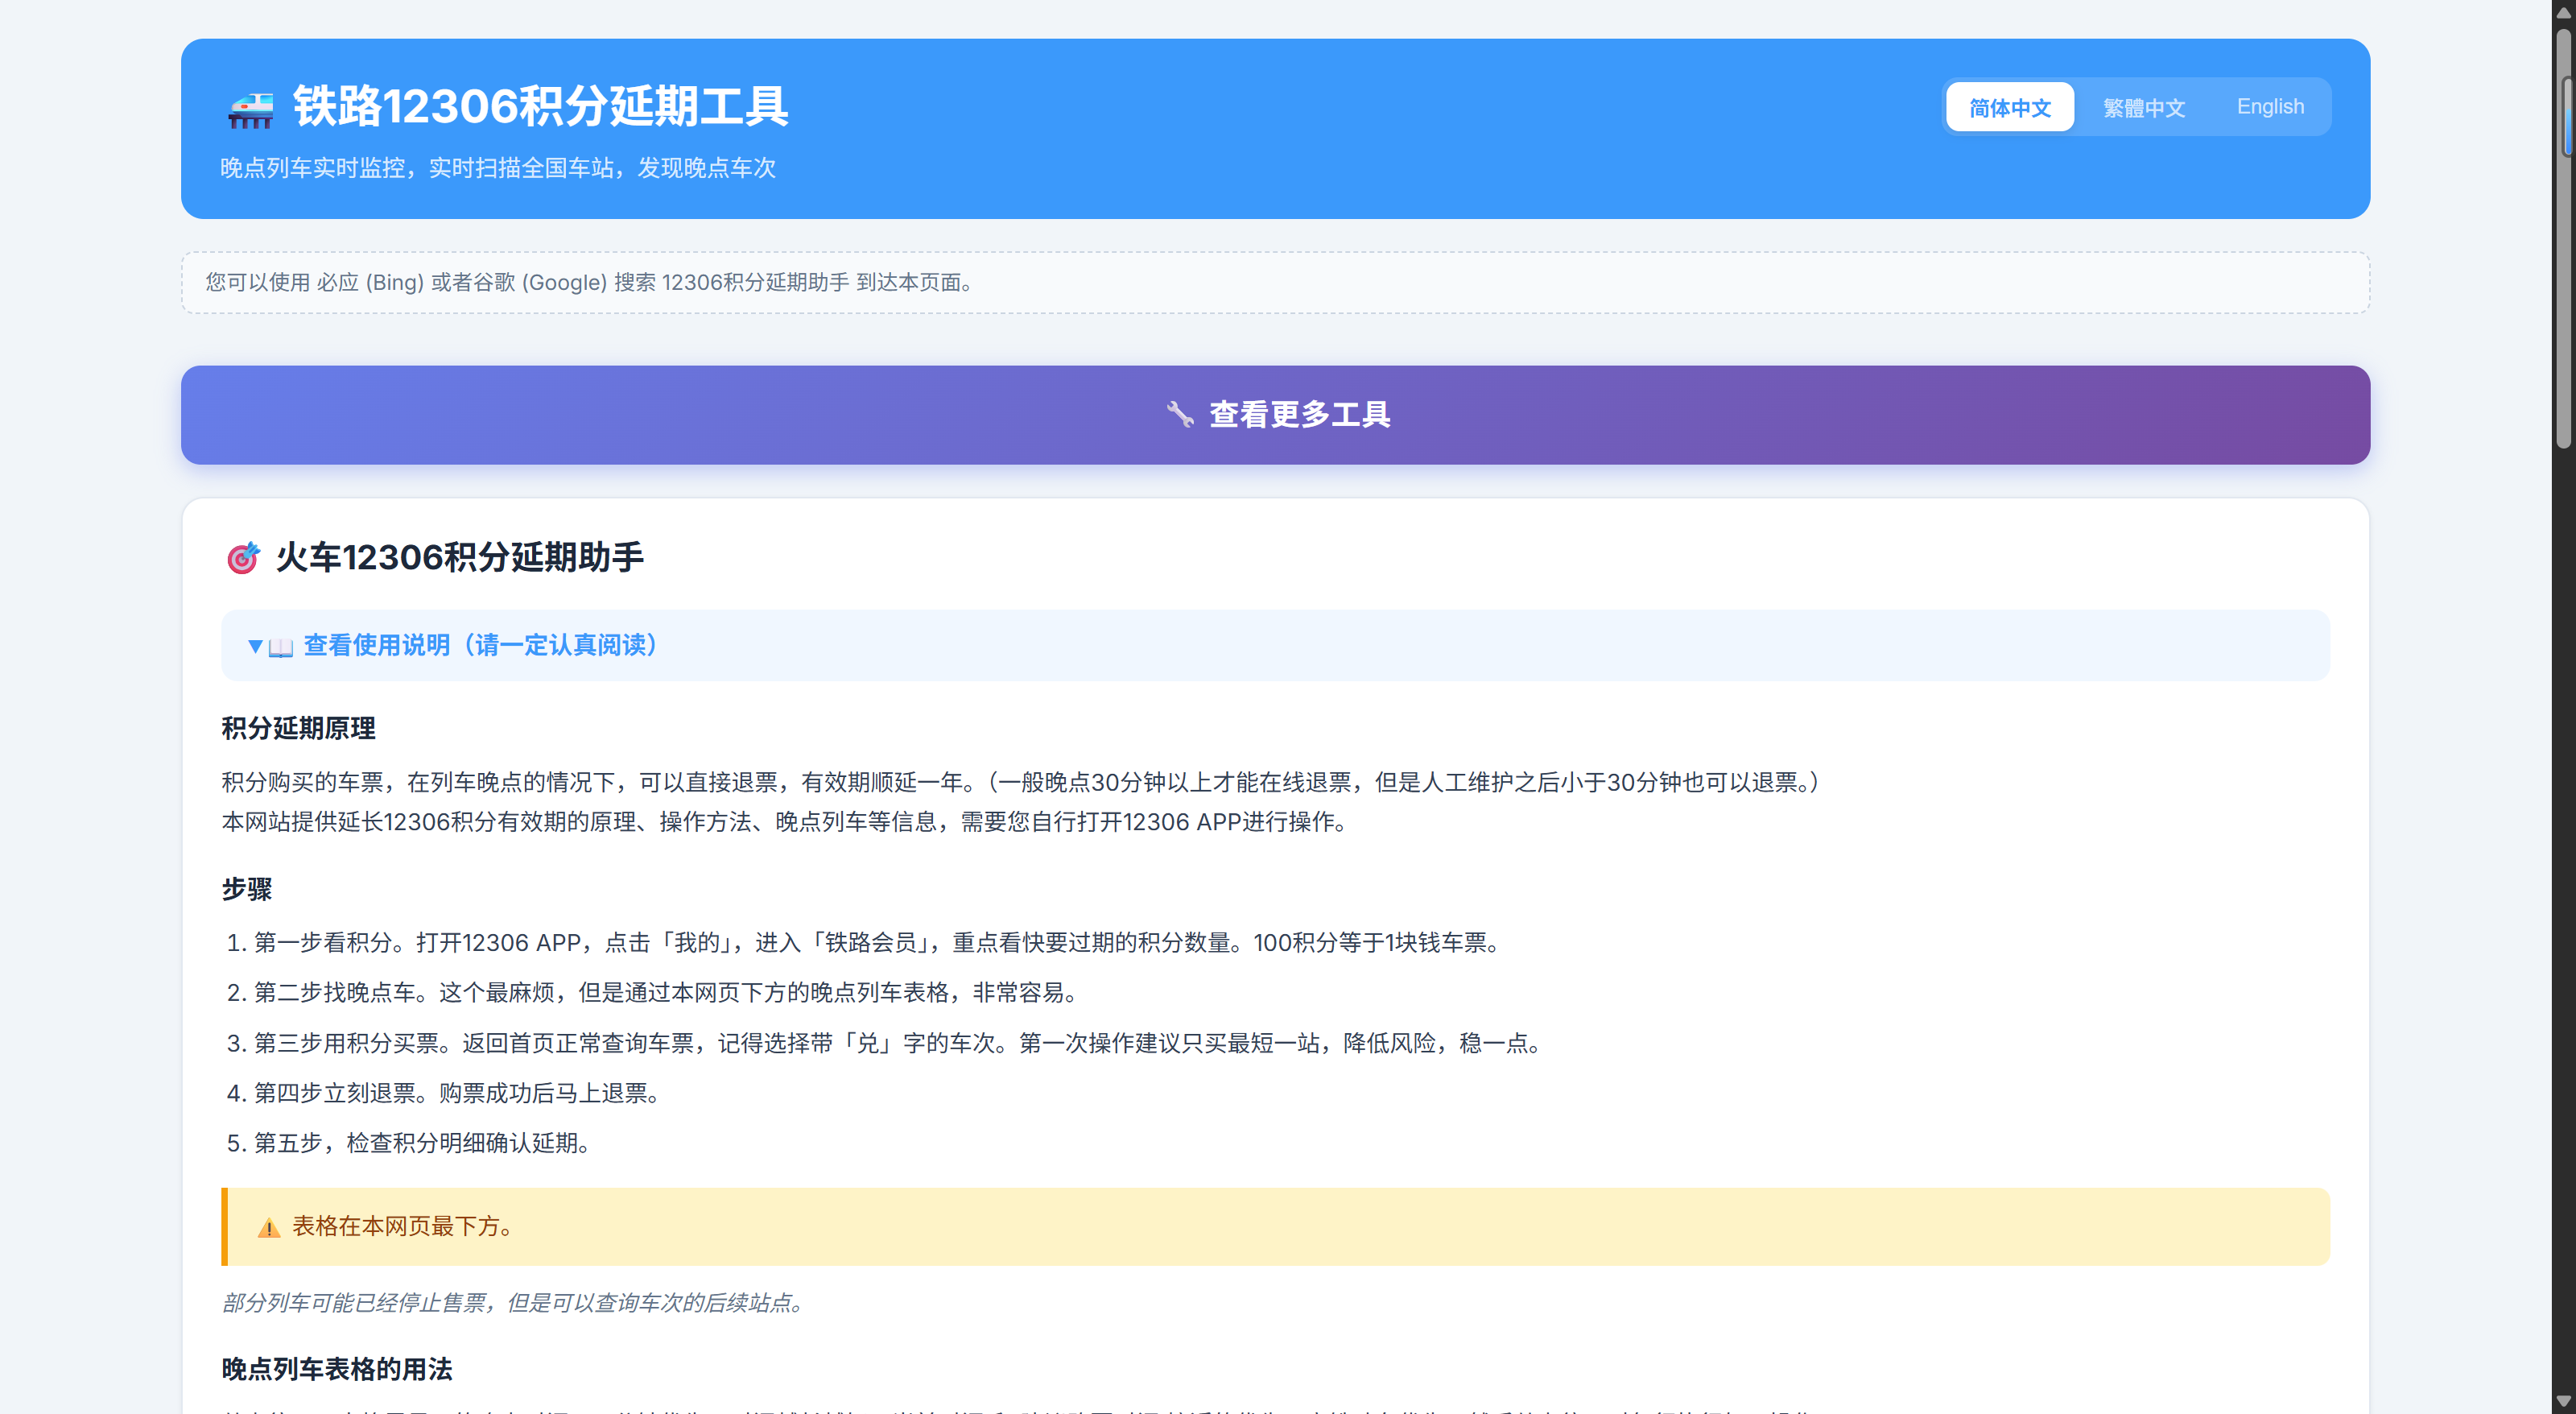
Task: Enable English as the display language
Action: pyautogui.click(x=2270, y=106)
